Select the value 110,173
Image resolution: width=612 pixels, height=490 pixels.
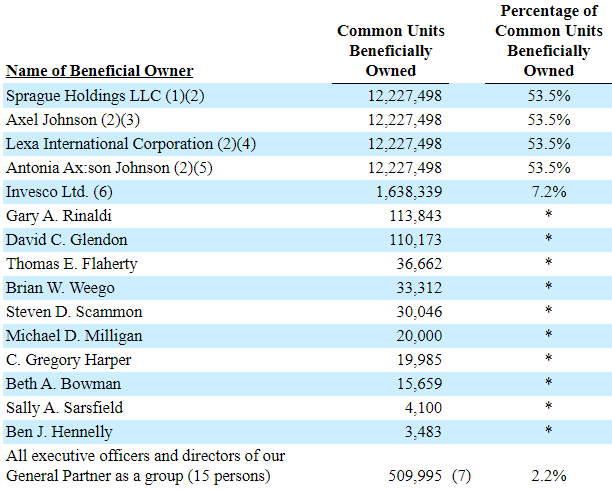[415, 240]
